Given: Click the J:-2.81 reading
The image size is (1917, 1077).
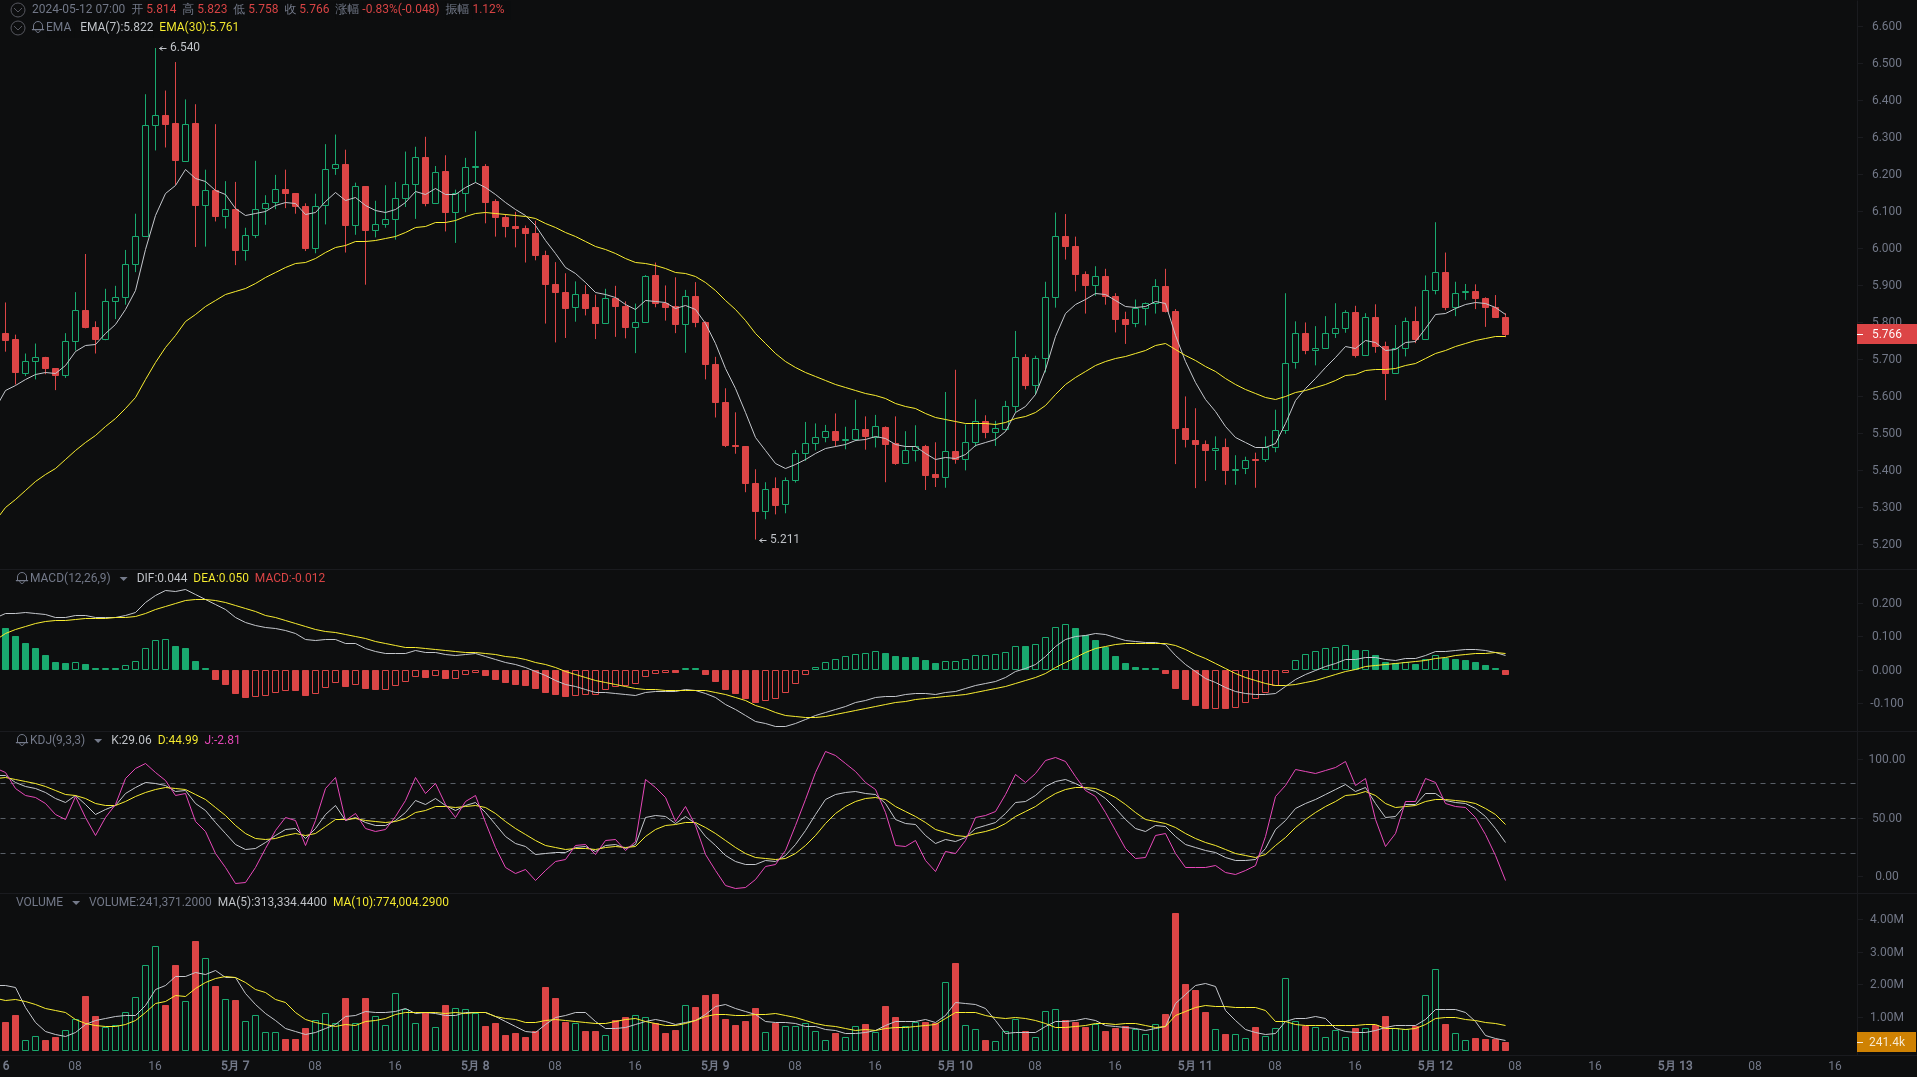Looking at the screenshot, I should [222, 740].
